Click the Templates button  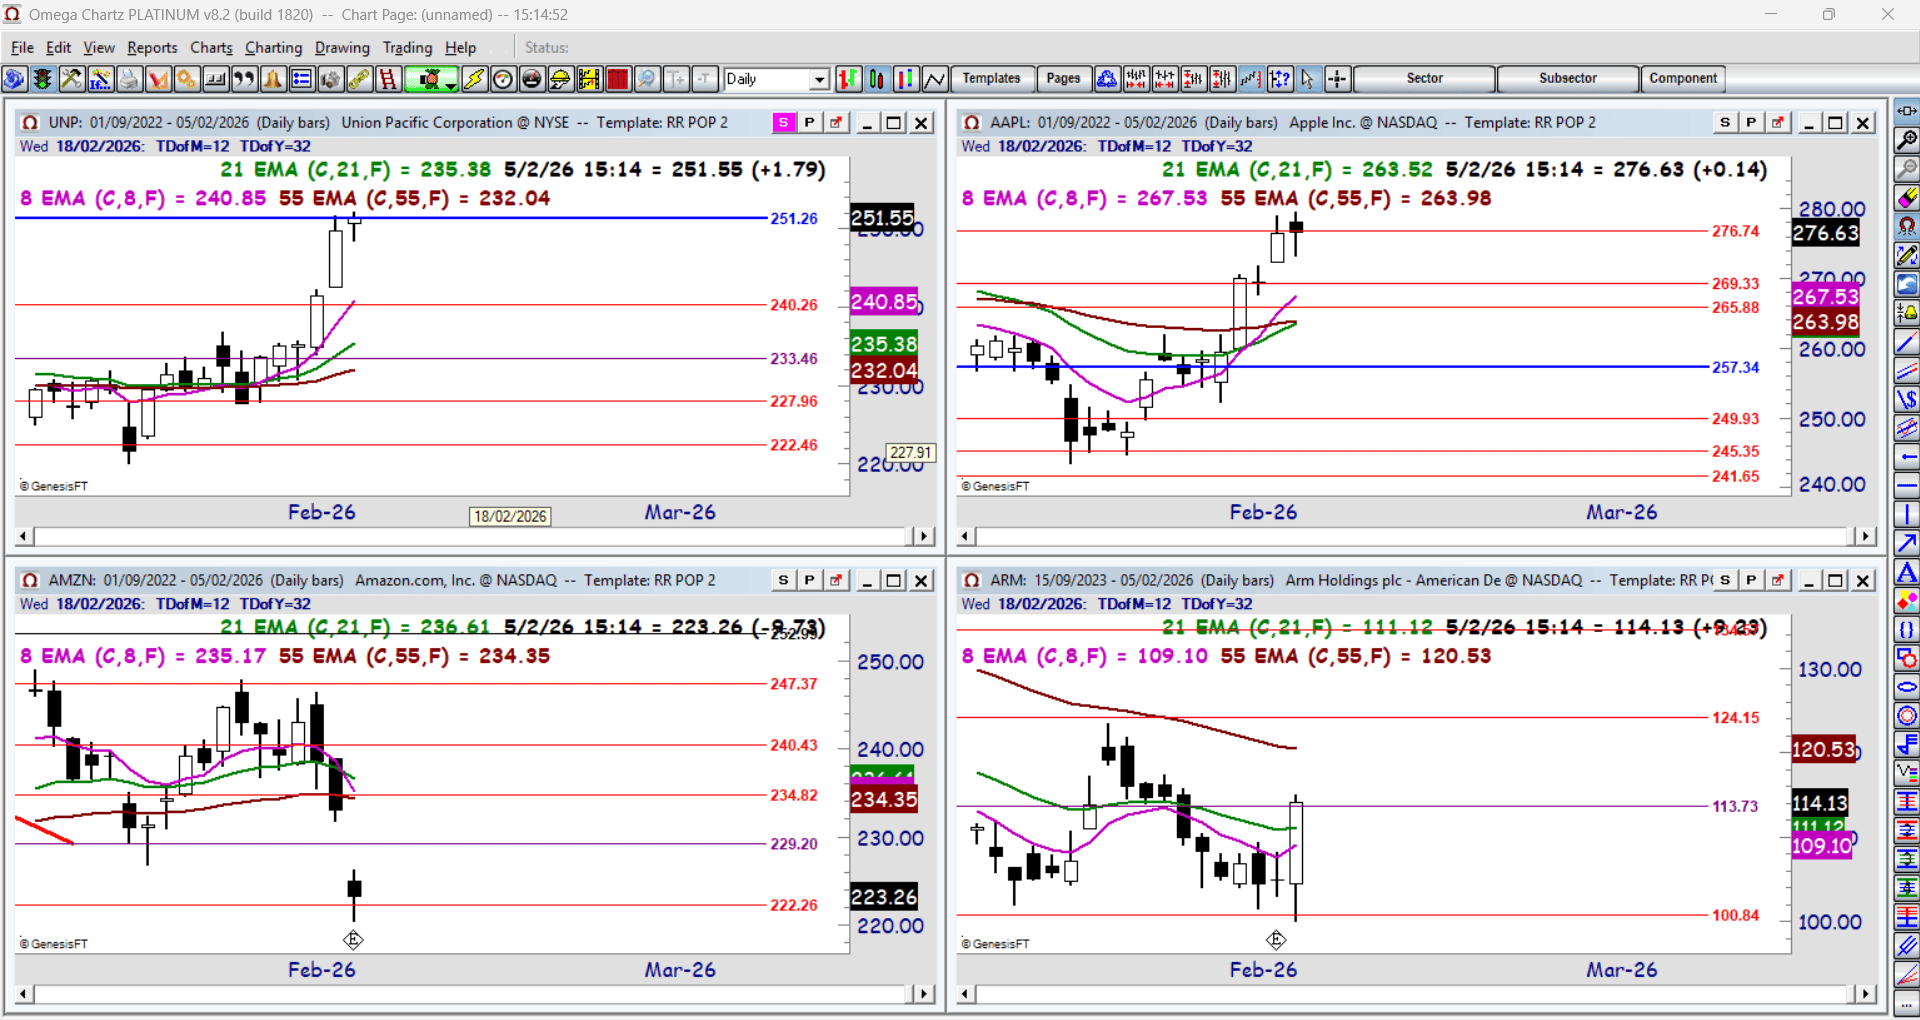click(992, 79)
